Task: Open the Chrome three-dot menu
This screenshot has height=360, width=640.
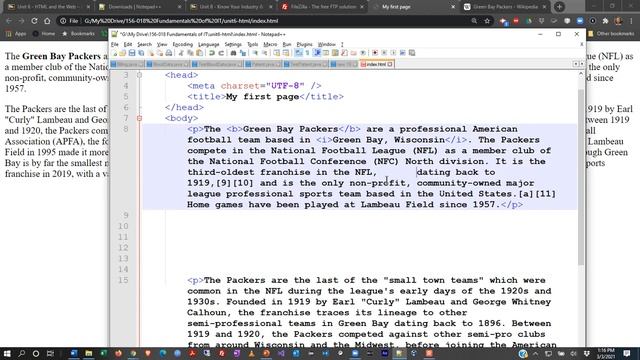Action: coord(631,21)
